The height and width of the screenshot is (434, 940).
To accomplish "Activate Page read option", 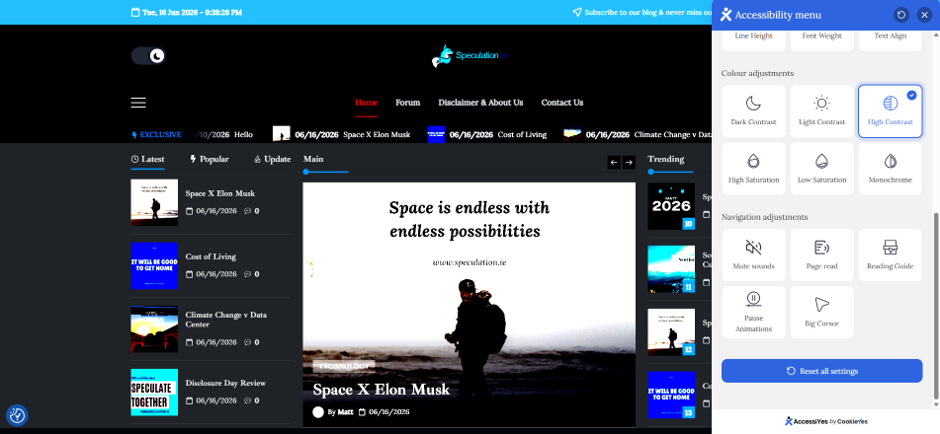I will click(x=822, y=255).
